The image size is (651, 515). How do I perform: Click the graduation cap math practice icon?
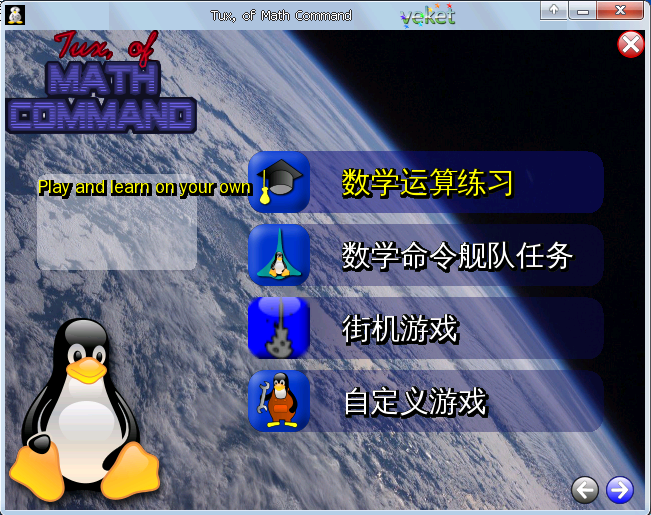point(279,182)
